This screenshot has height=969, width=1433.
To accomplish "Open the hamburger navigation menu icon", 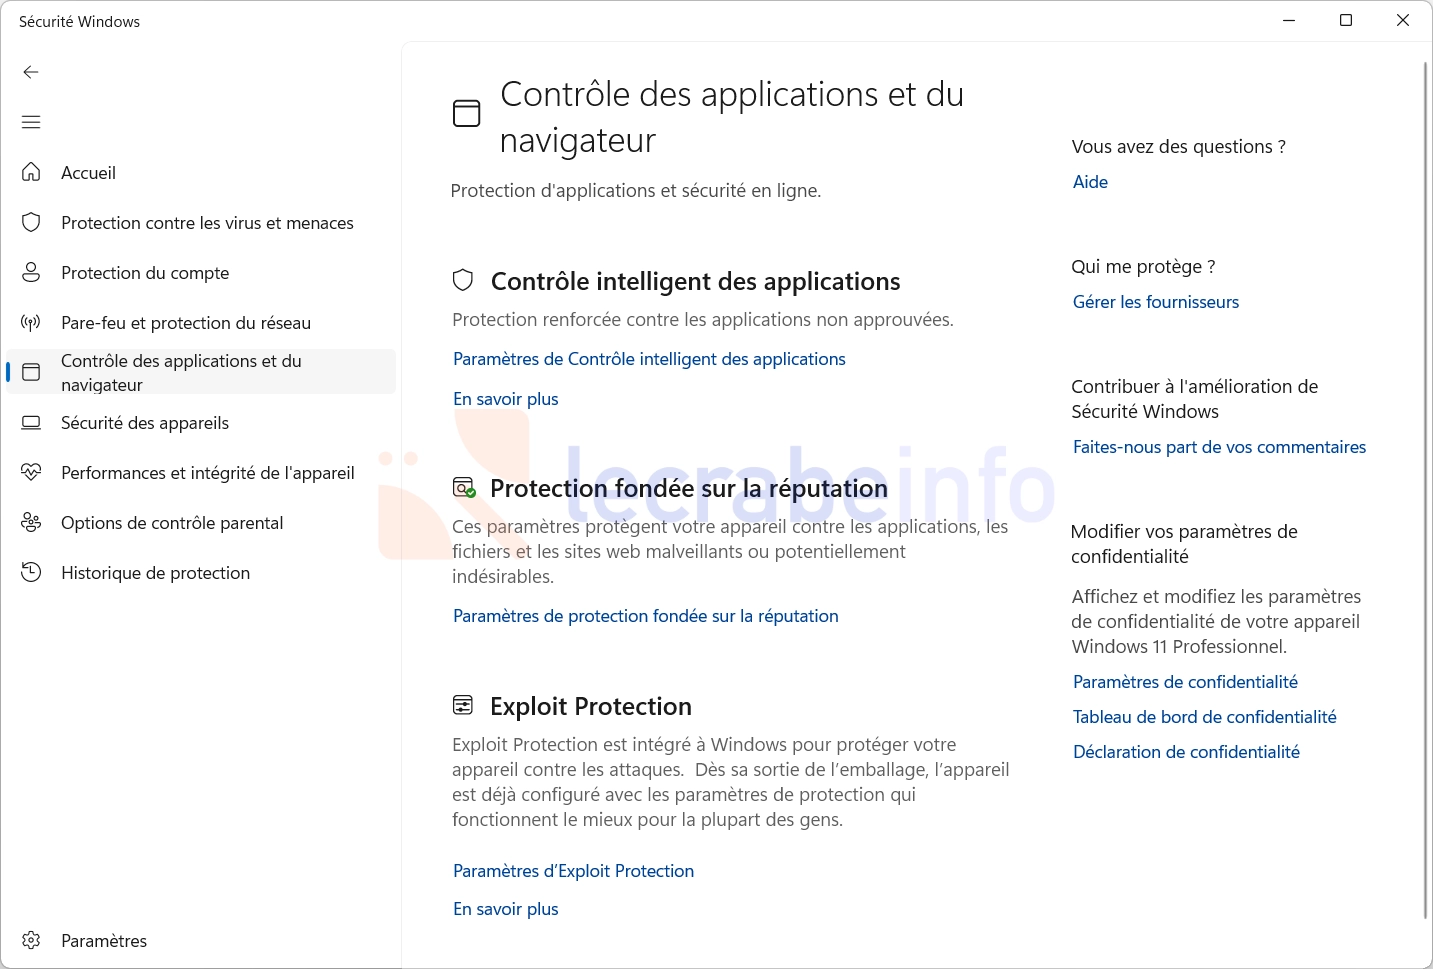I will click(31, 122).
